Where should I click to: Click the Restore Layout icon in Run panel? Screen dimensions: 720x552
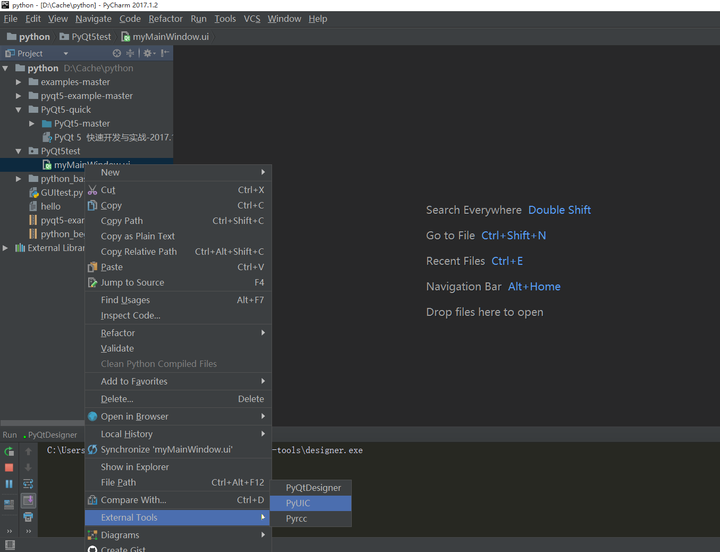(x=9, y=504)
